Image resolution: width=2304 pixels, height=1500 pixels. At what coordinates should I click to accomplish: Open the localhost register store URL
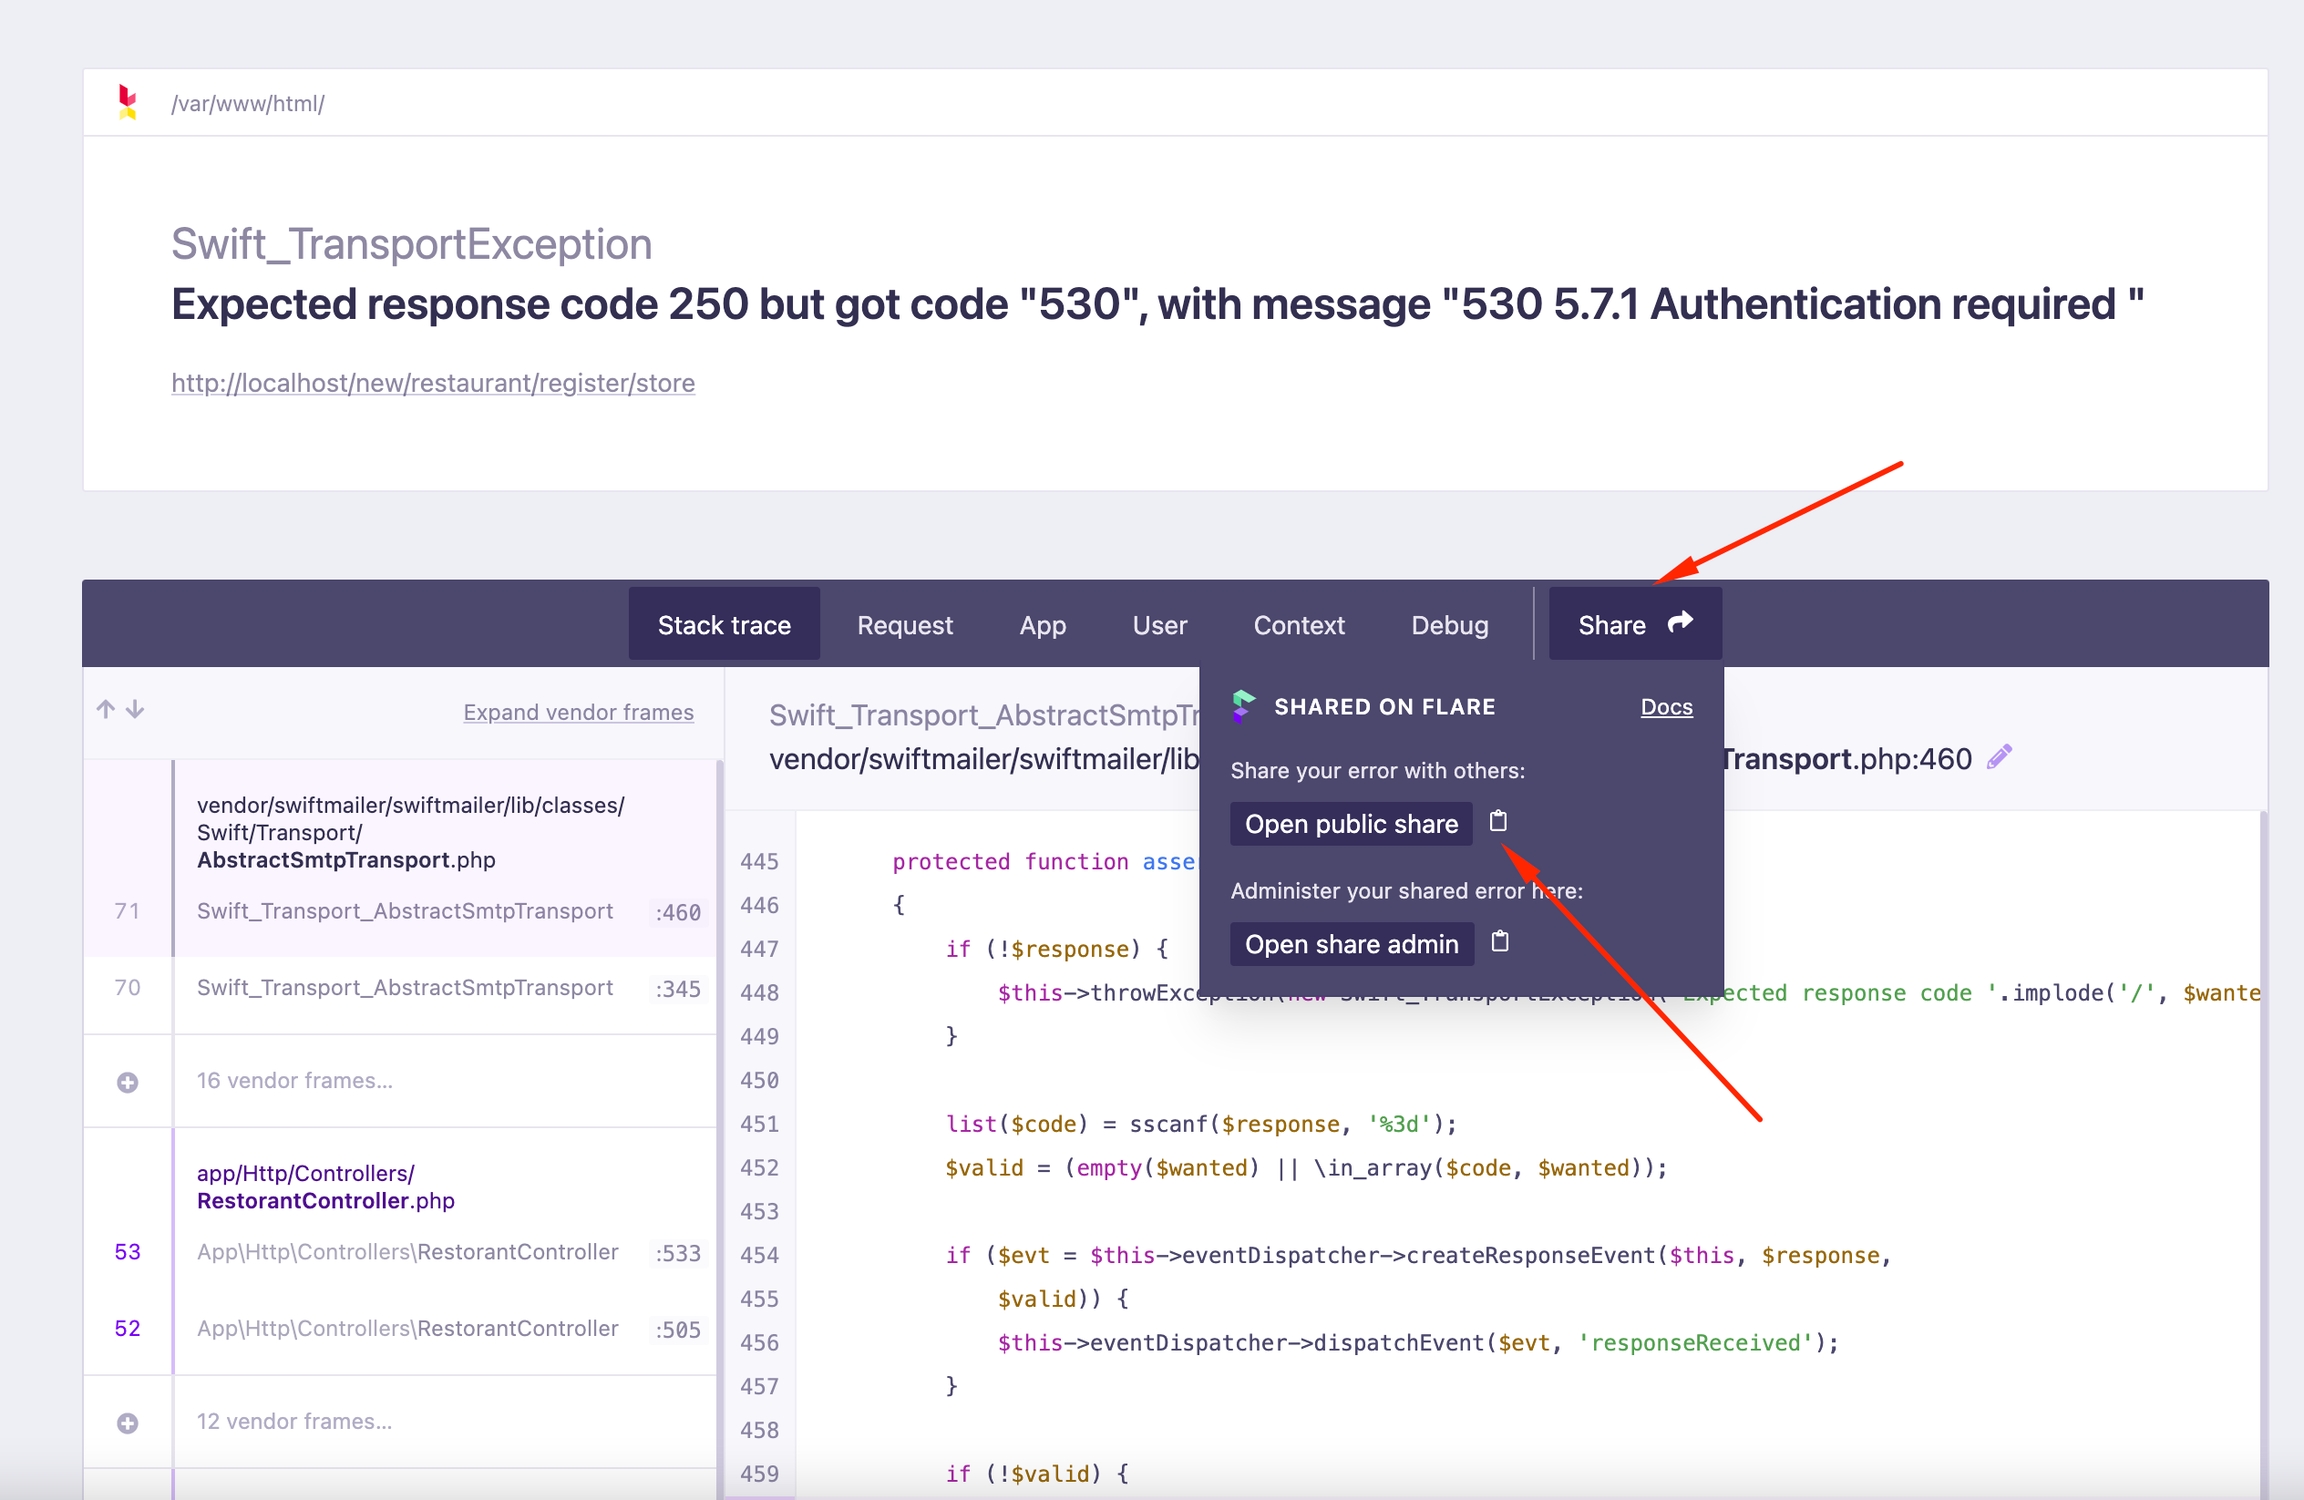tap(433, 383)
